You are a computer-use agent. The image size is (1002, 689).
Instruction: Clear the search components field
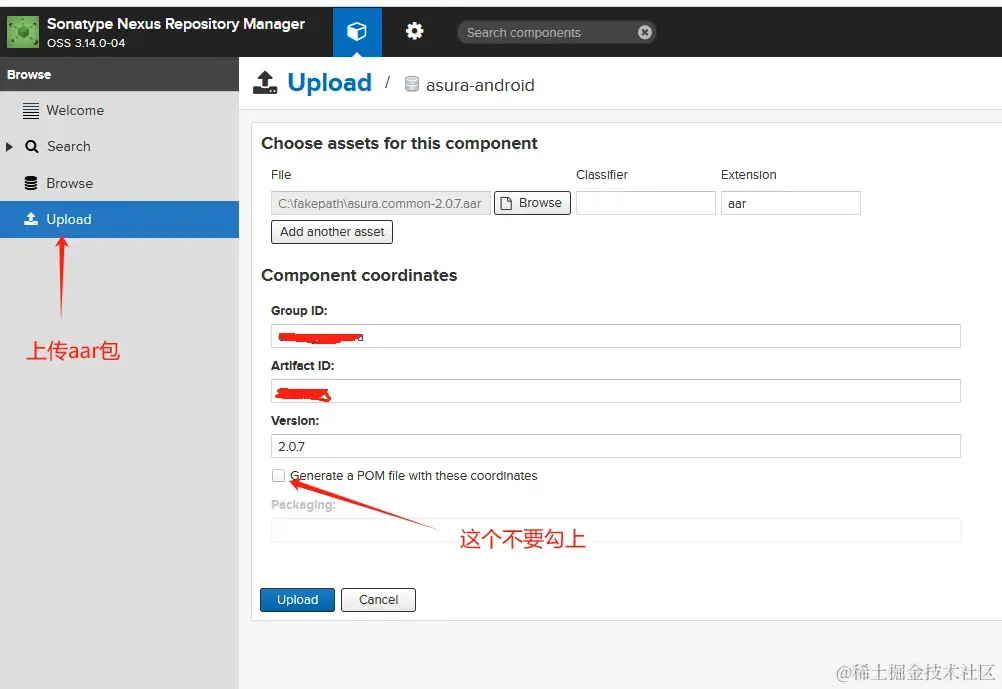(645, 32)
